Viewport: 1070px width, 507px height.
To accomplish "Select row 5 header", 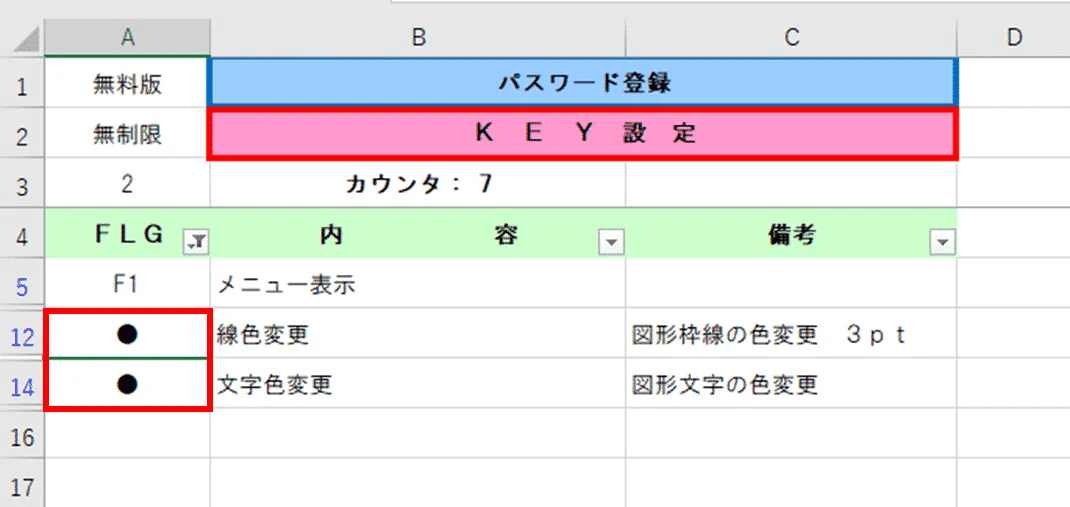I will click(22, 285).
